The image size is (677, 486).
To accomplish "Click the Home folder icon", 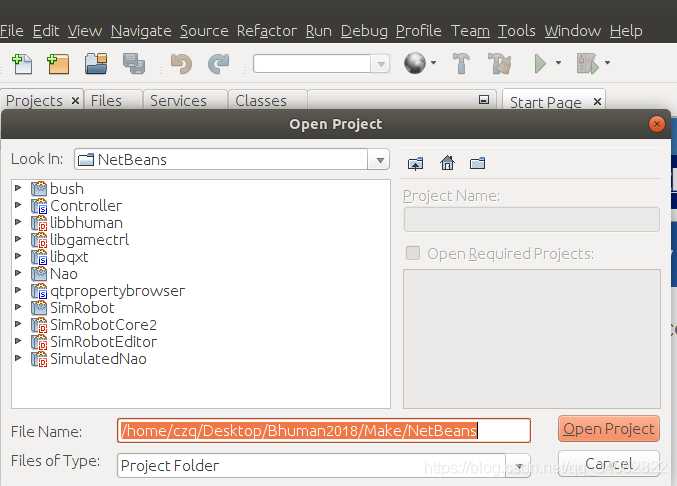I will pyautogui.click(x=447, y=163).
